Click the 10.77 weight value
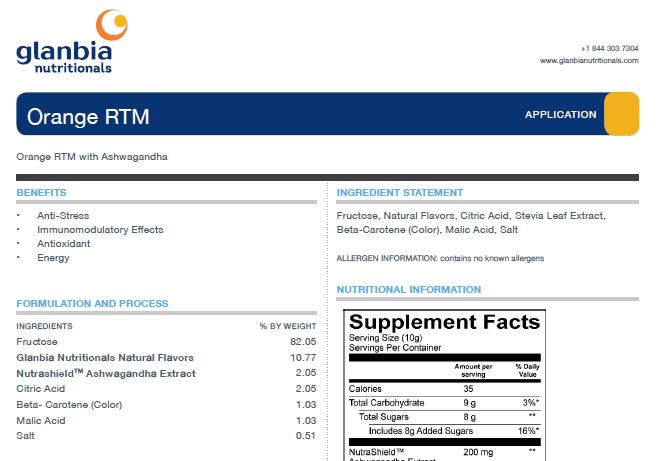663x461 pixels. [x=303, y=358]
